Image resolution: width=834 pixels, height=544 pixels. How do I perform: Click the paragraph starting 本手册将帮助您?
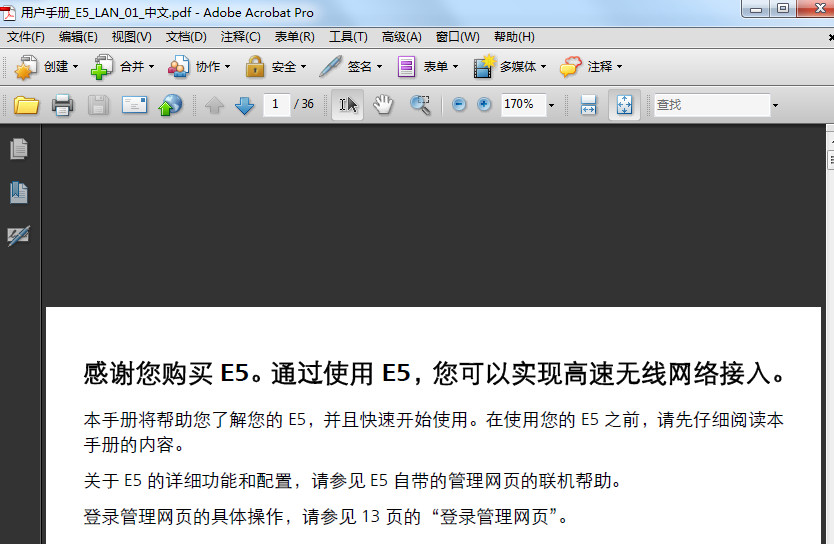[433, 432]
